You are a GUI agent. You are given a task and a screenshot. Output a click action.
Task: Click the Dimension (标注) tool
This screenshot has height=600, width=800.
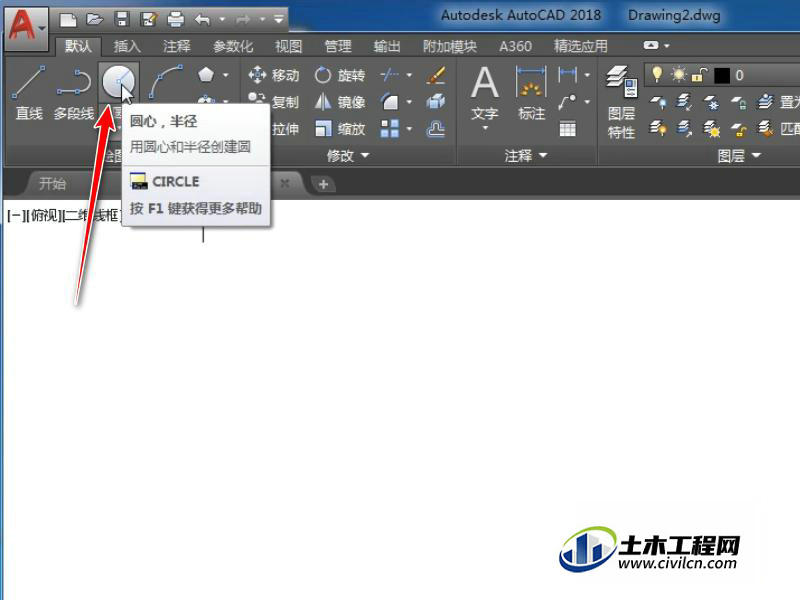tap(531, 92)
